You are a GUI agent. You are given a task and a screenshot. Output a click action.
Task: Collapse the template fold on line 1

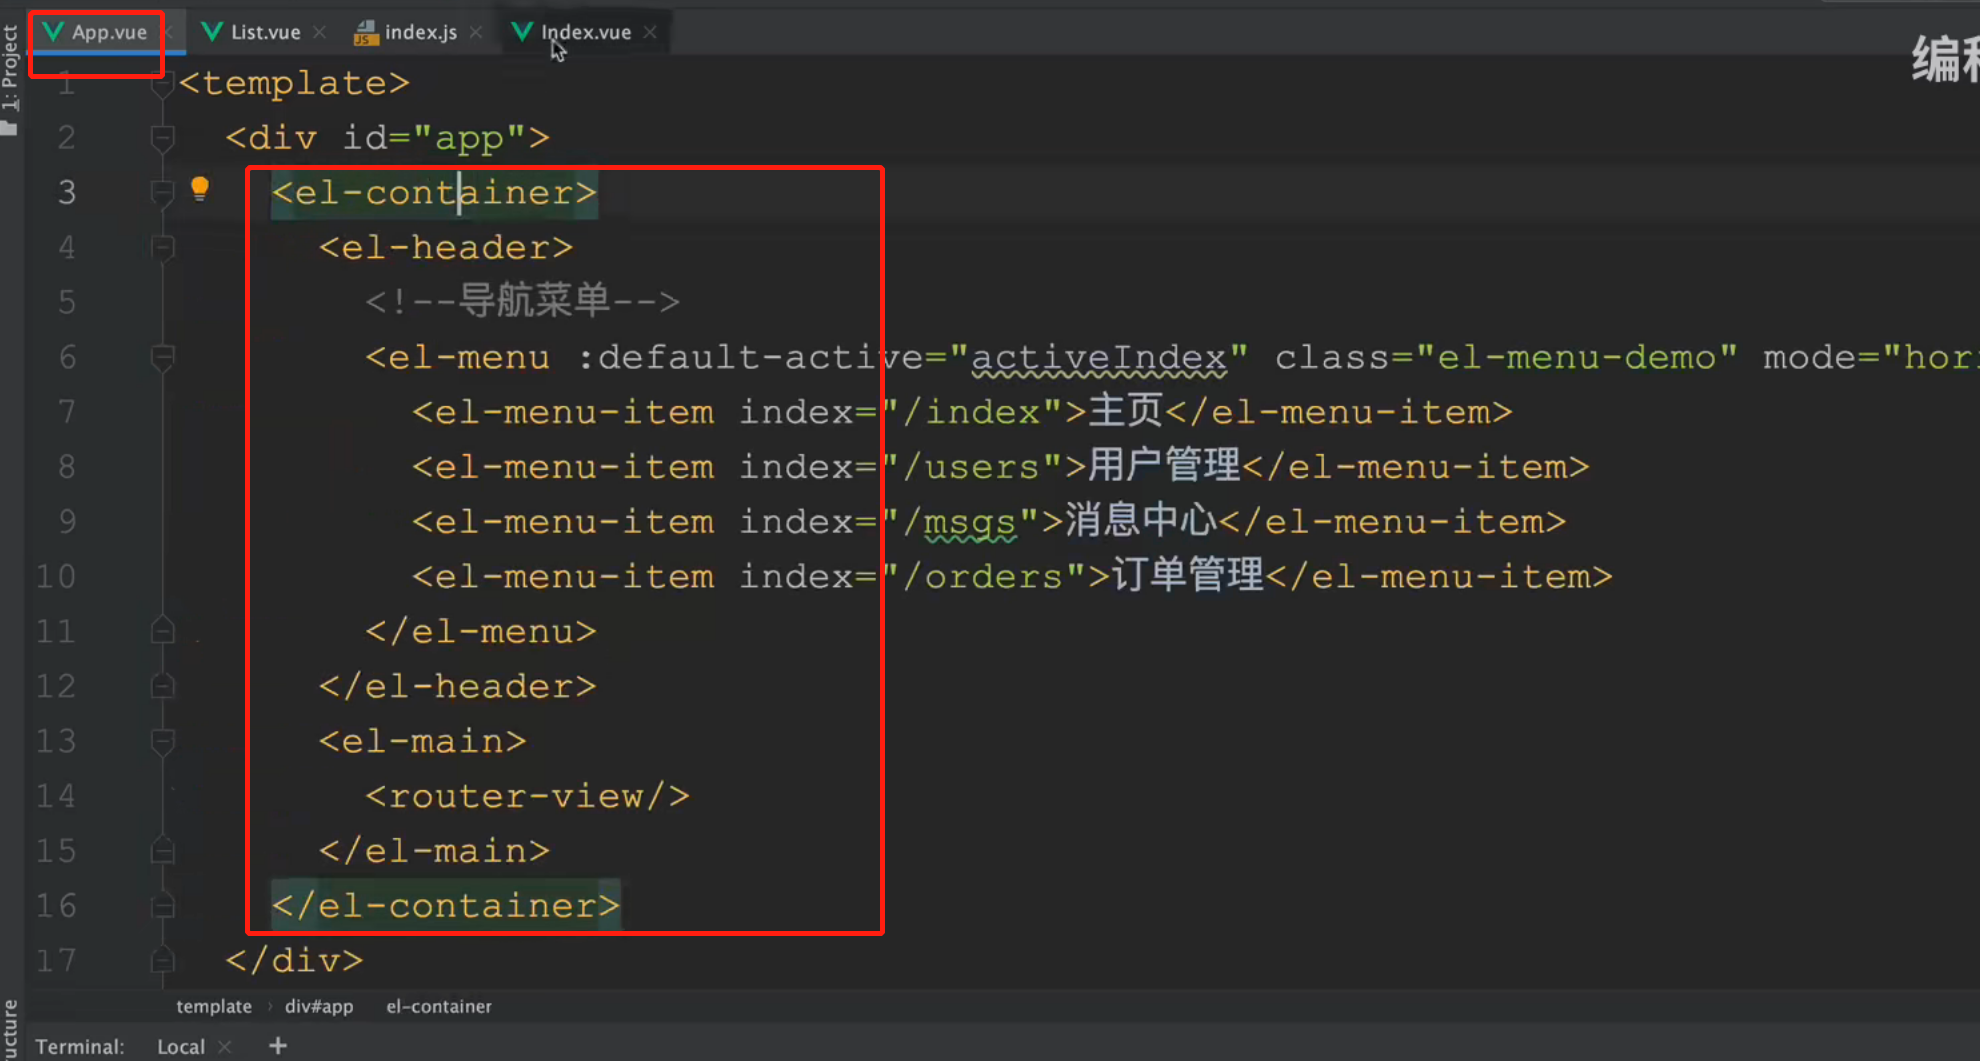coord(163,83)
